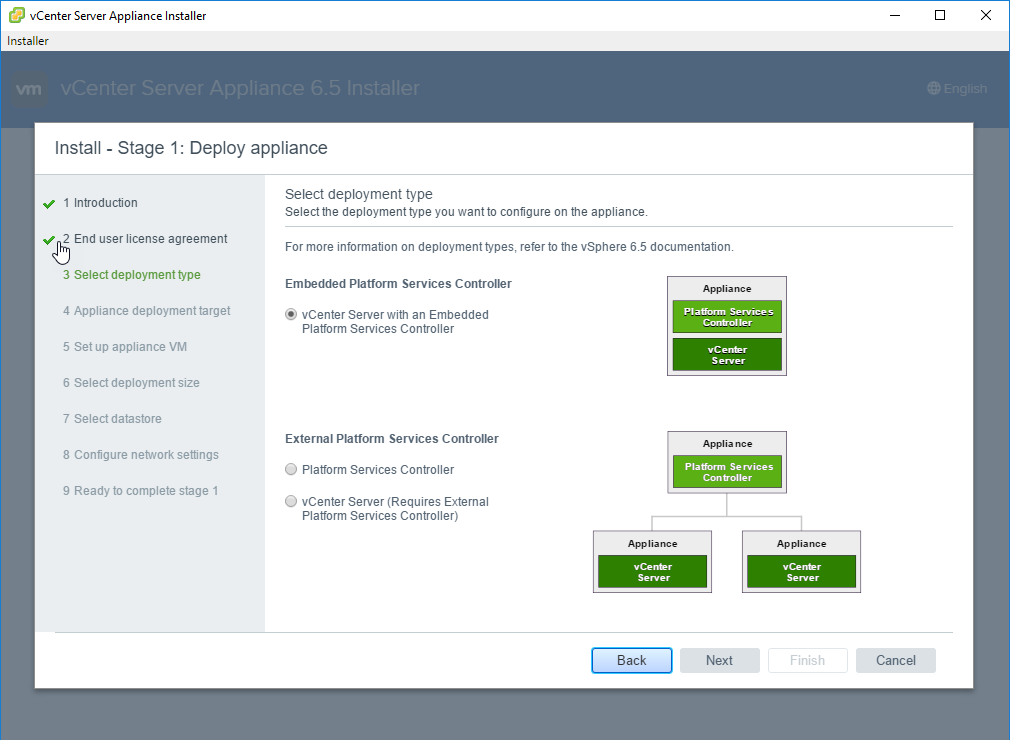Screen dimensions: 1010x740
Task: Click the lower-right Appliance vCenter Server diagram box
Action: point(802,572)
